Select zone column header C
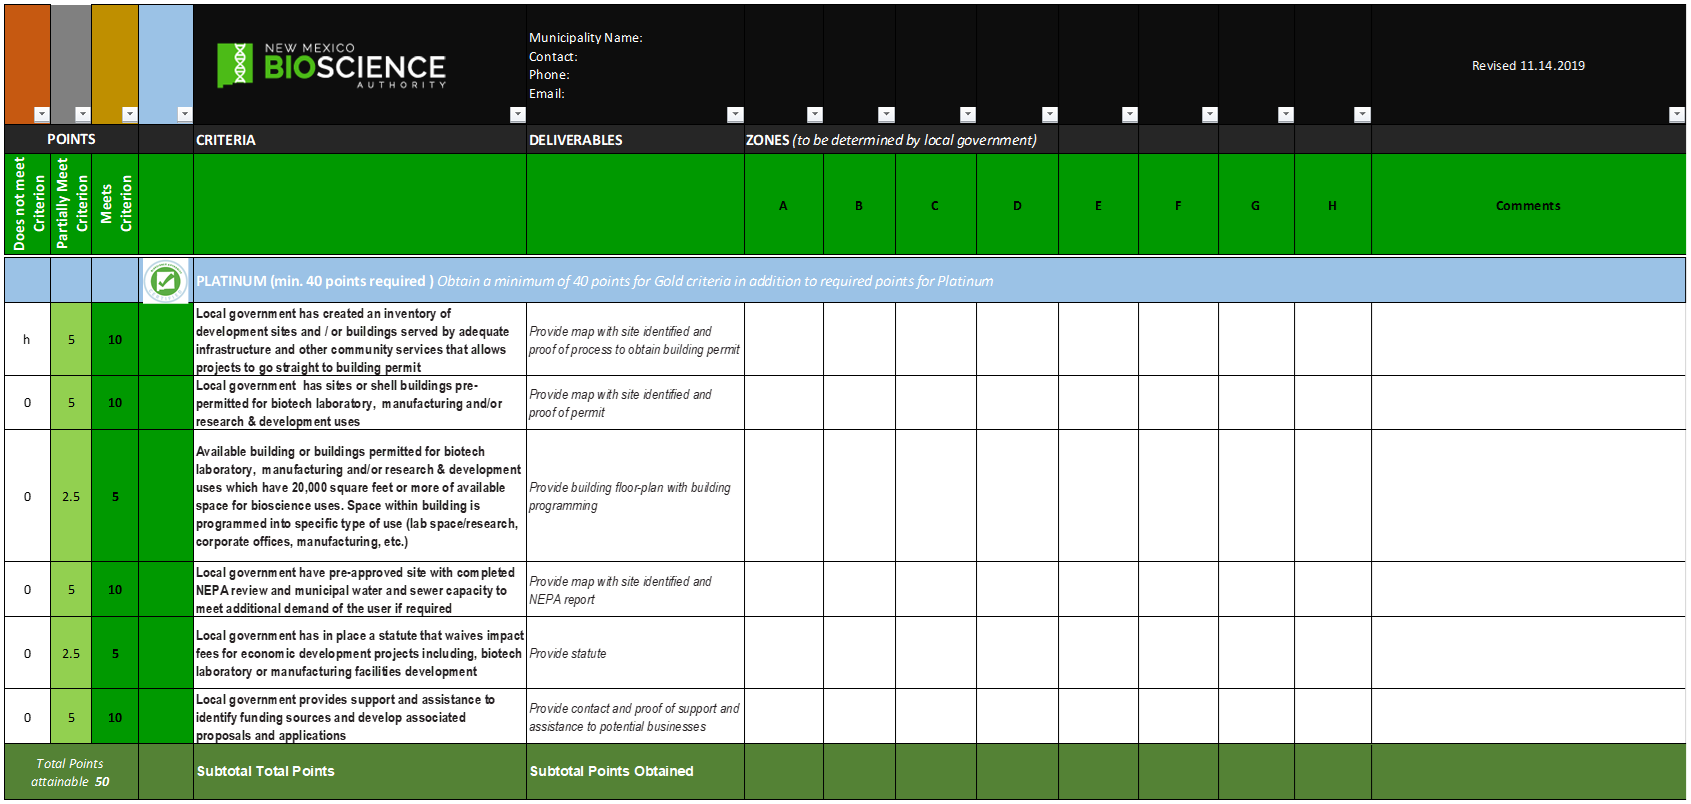Viewport: 1691px width, 804px height. pyautogui.click(x=935, y=204)
